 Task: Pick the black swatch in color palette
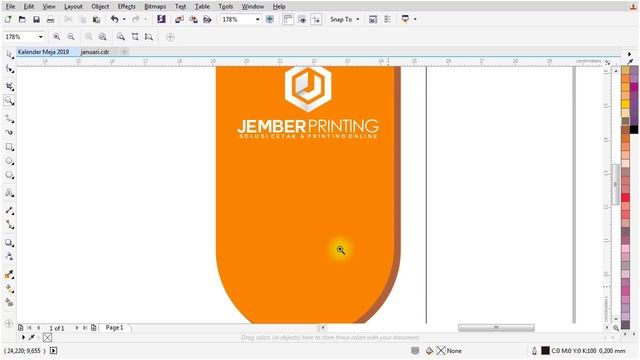633,129
